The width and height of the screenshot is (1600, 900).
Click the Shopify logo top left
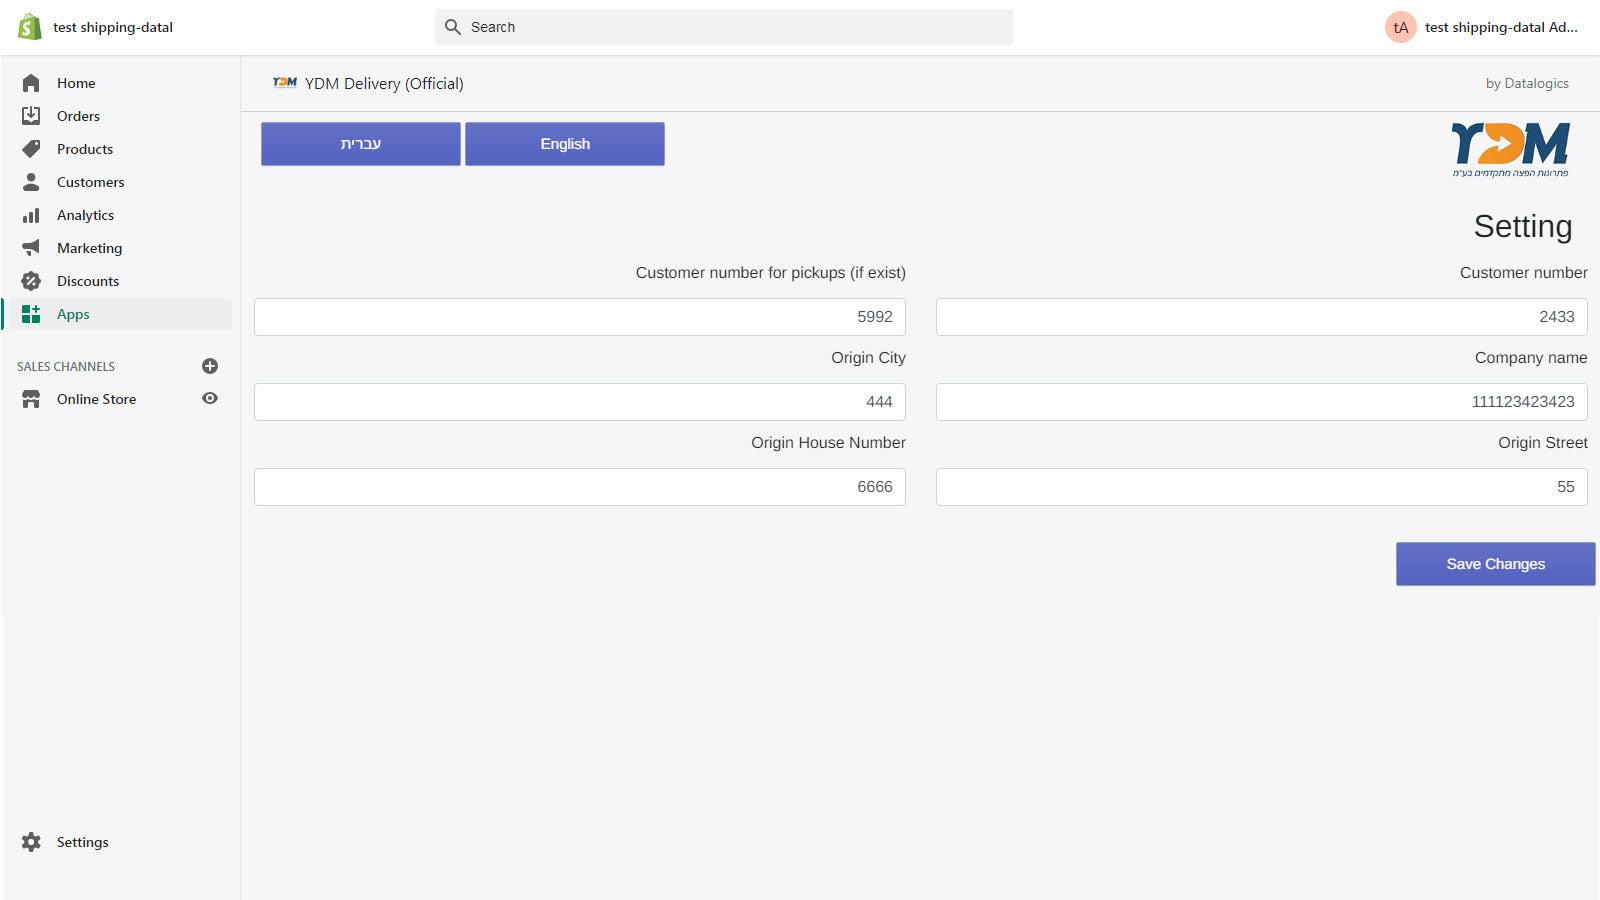coord(29,26)
